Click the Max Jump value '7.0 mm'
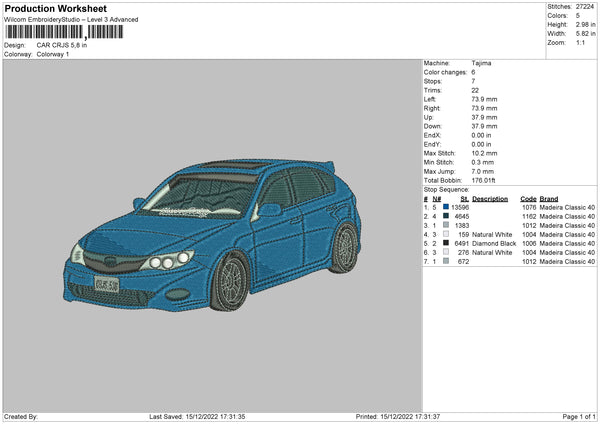 coord(483,171)
